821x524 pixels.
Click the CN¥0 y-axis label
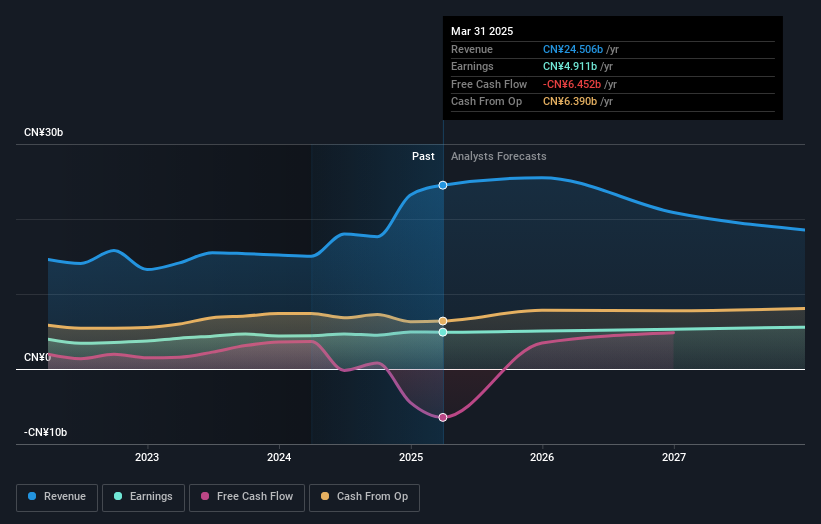pyautogui.click(x=37, y=358)
